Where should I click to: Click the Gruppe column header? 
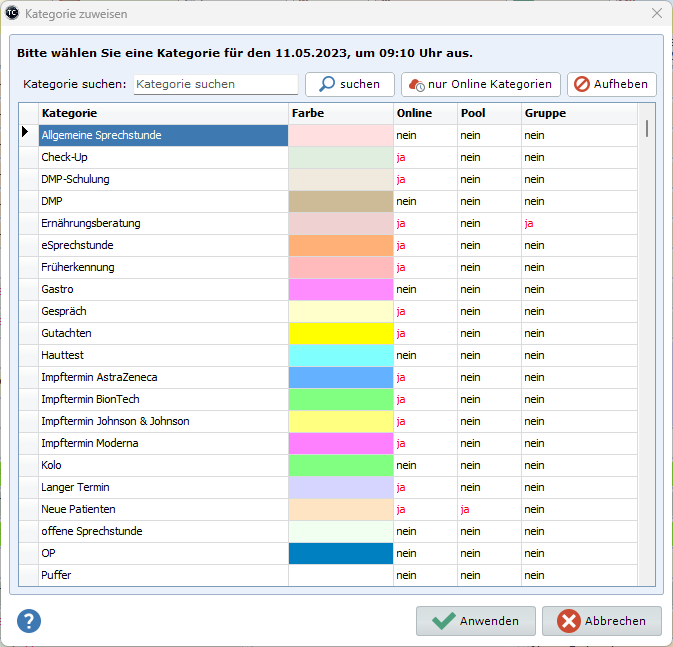click(580, 113)
